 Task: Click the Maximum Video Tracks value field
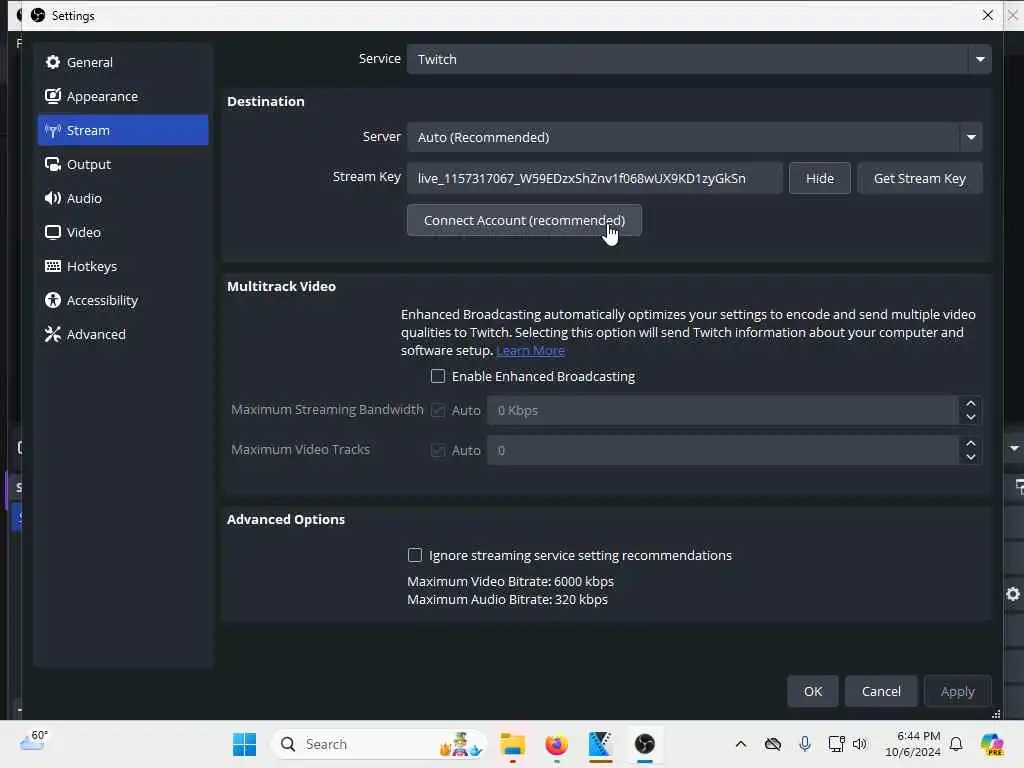click(723, 451)
